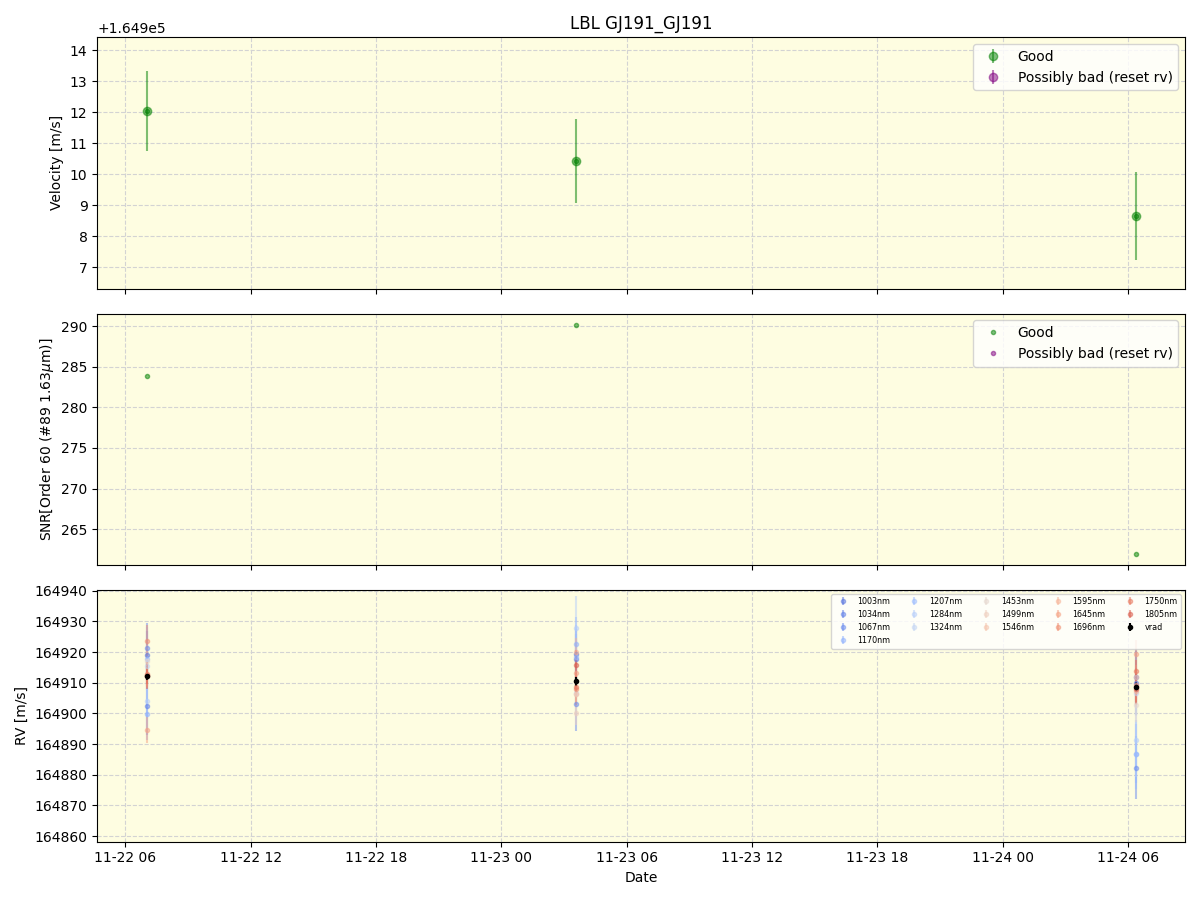
Task: Click the black vrad point near 11-23 in RV panel
Action: (576, 681)
